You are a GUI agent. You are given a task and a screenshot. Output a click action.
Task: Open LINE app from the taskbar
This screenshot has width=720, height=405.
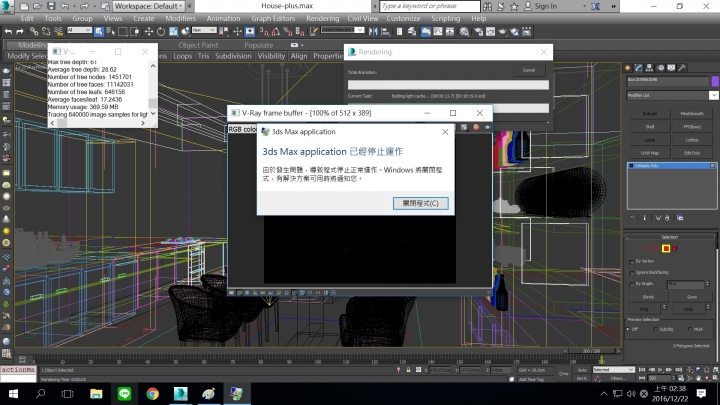[x=124, y=394]
